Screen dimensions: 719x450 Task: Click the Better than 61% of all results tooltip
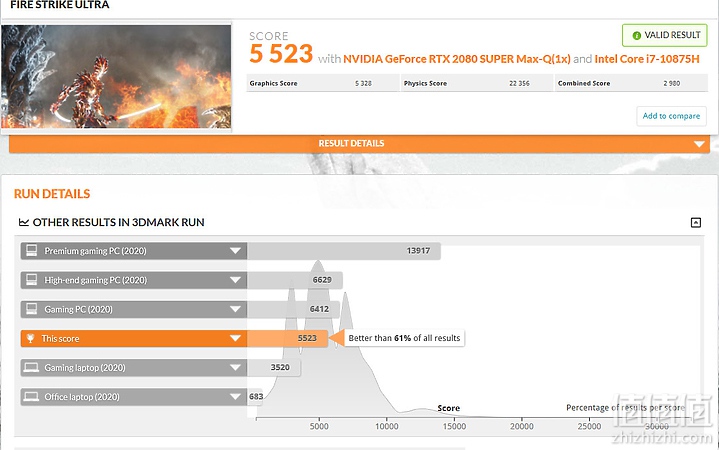click(x=404, y=338)
